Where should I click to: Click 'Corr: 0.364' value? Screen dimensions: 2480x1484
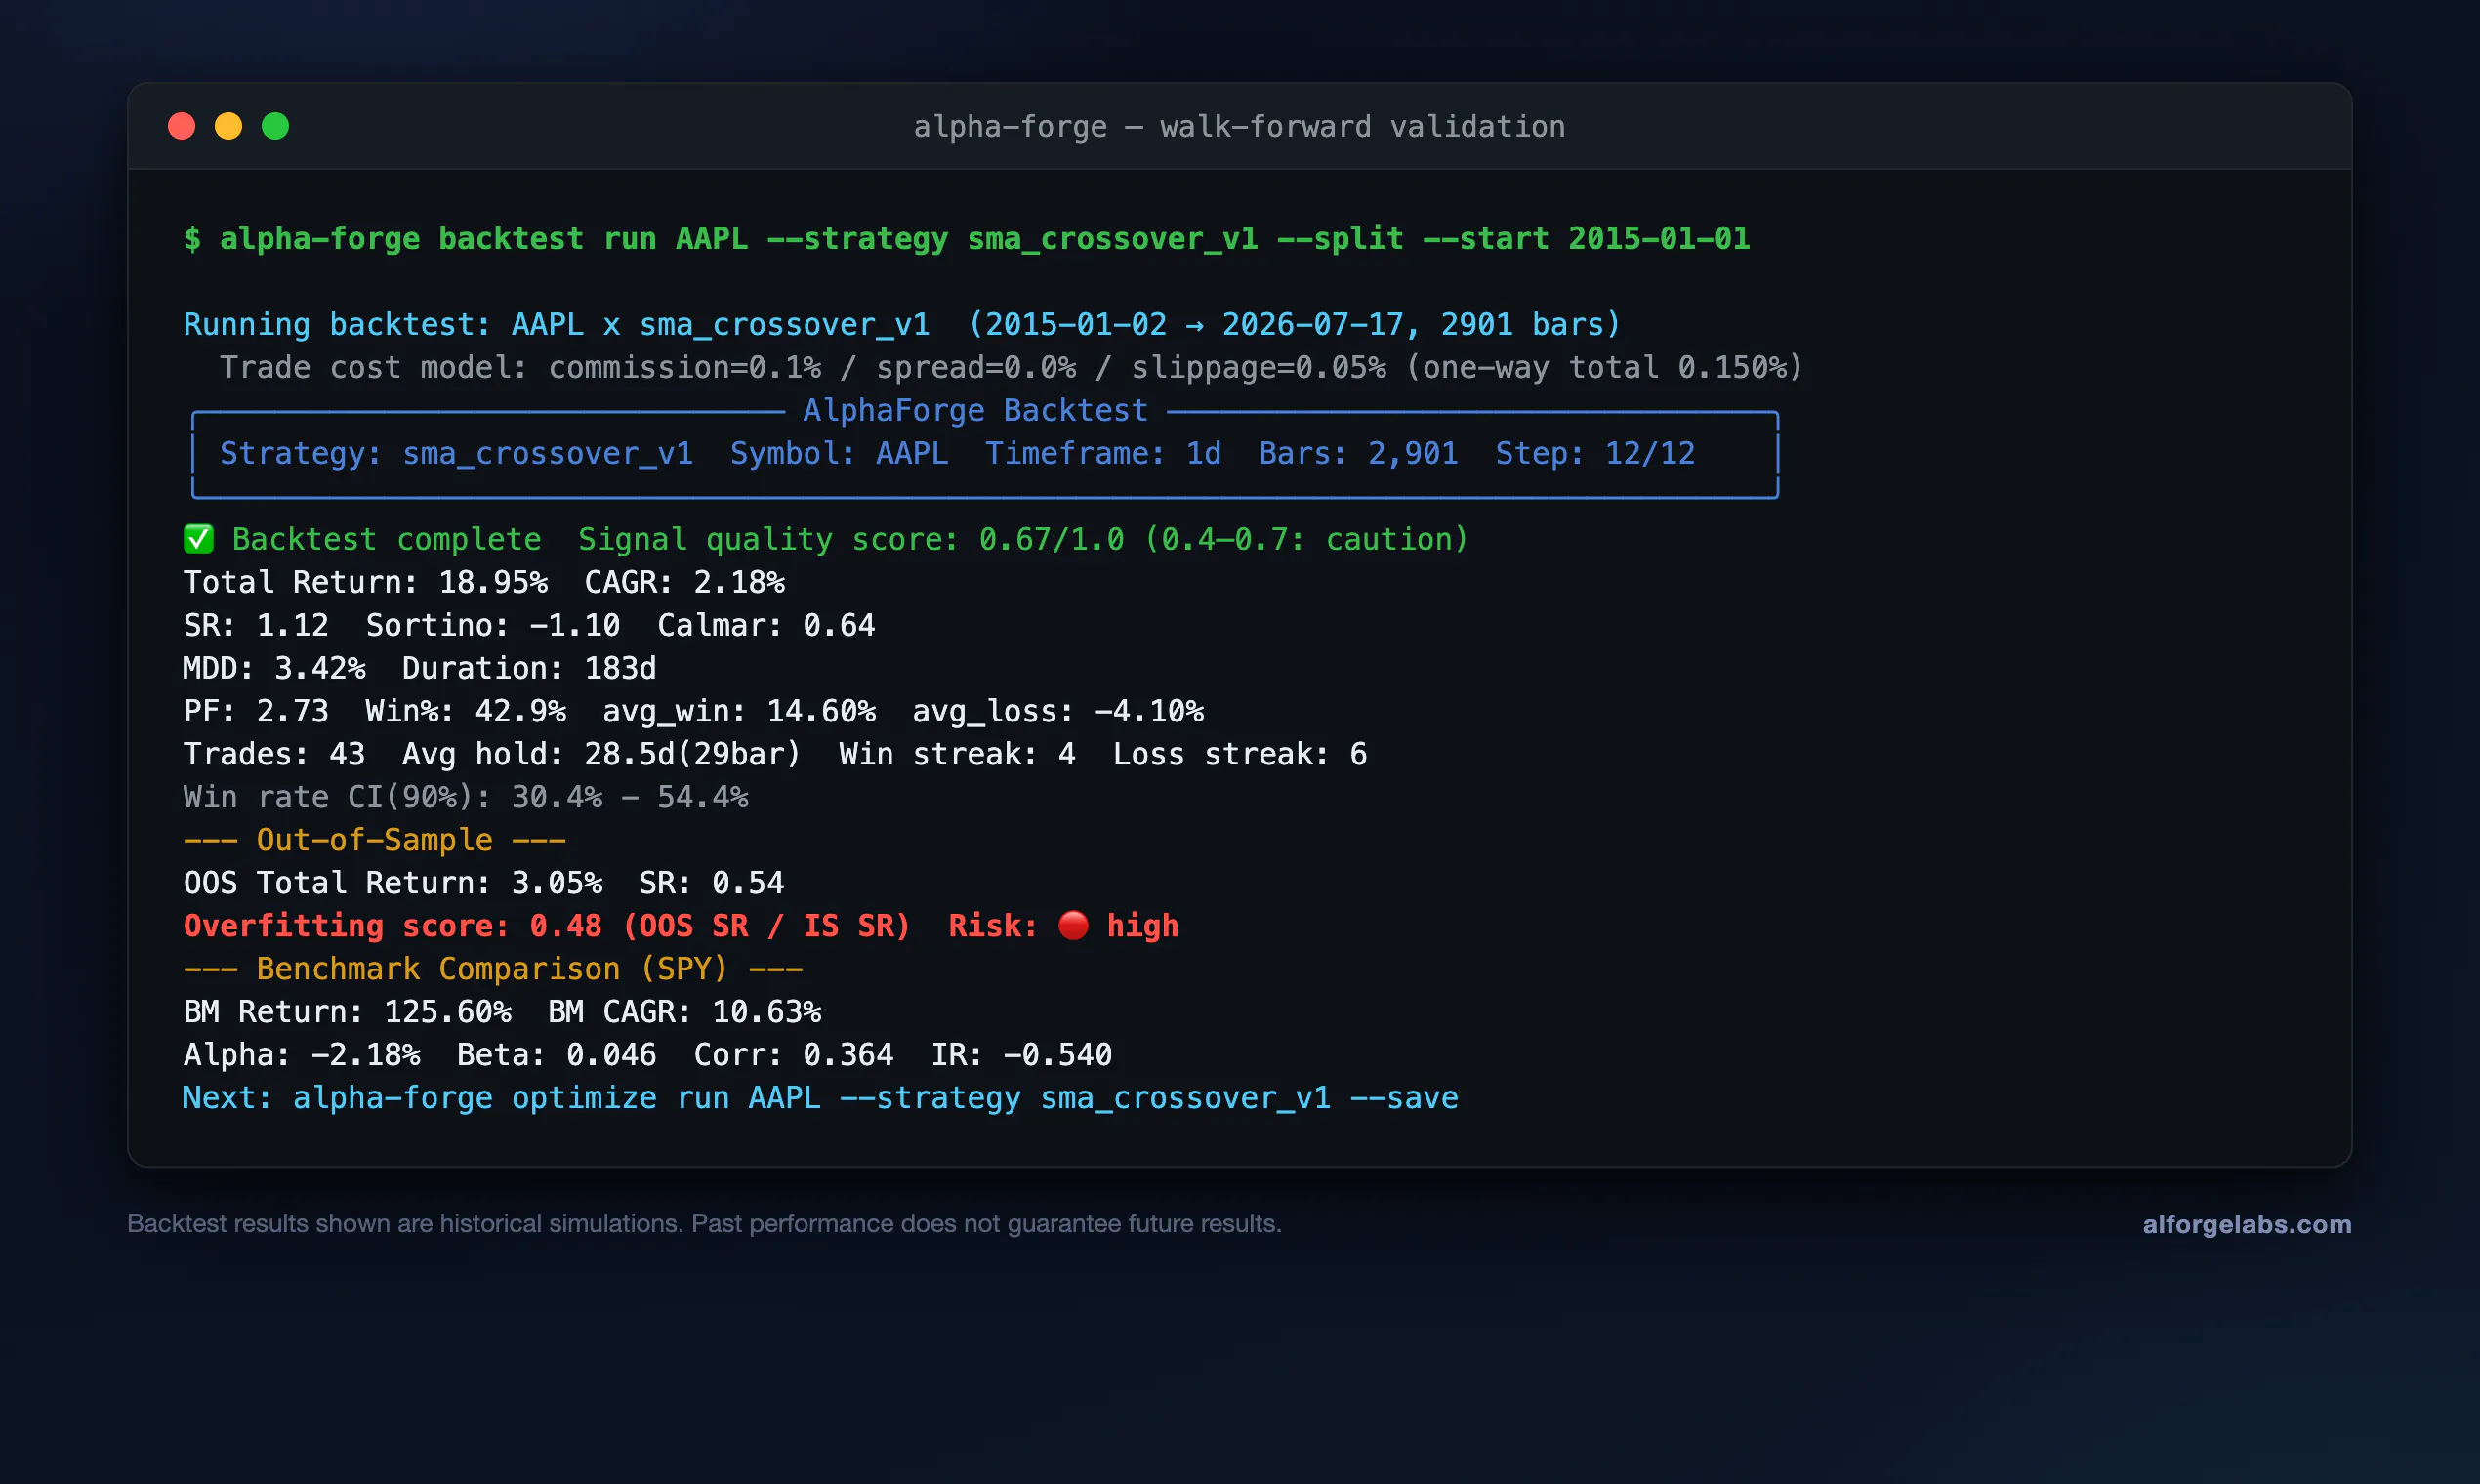(793, 1055)
